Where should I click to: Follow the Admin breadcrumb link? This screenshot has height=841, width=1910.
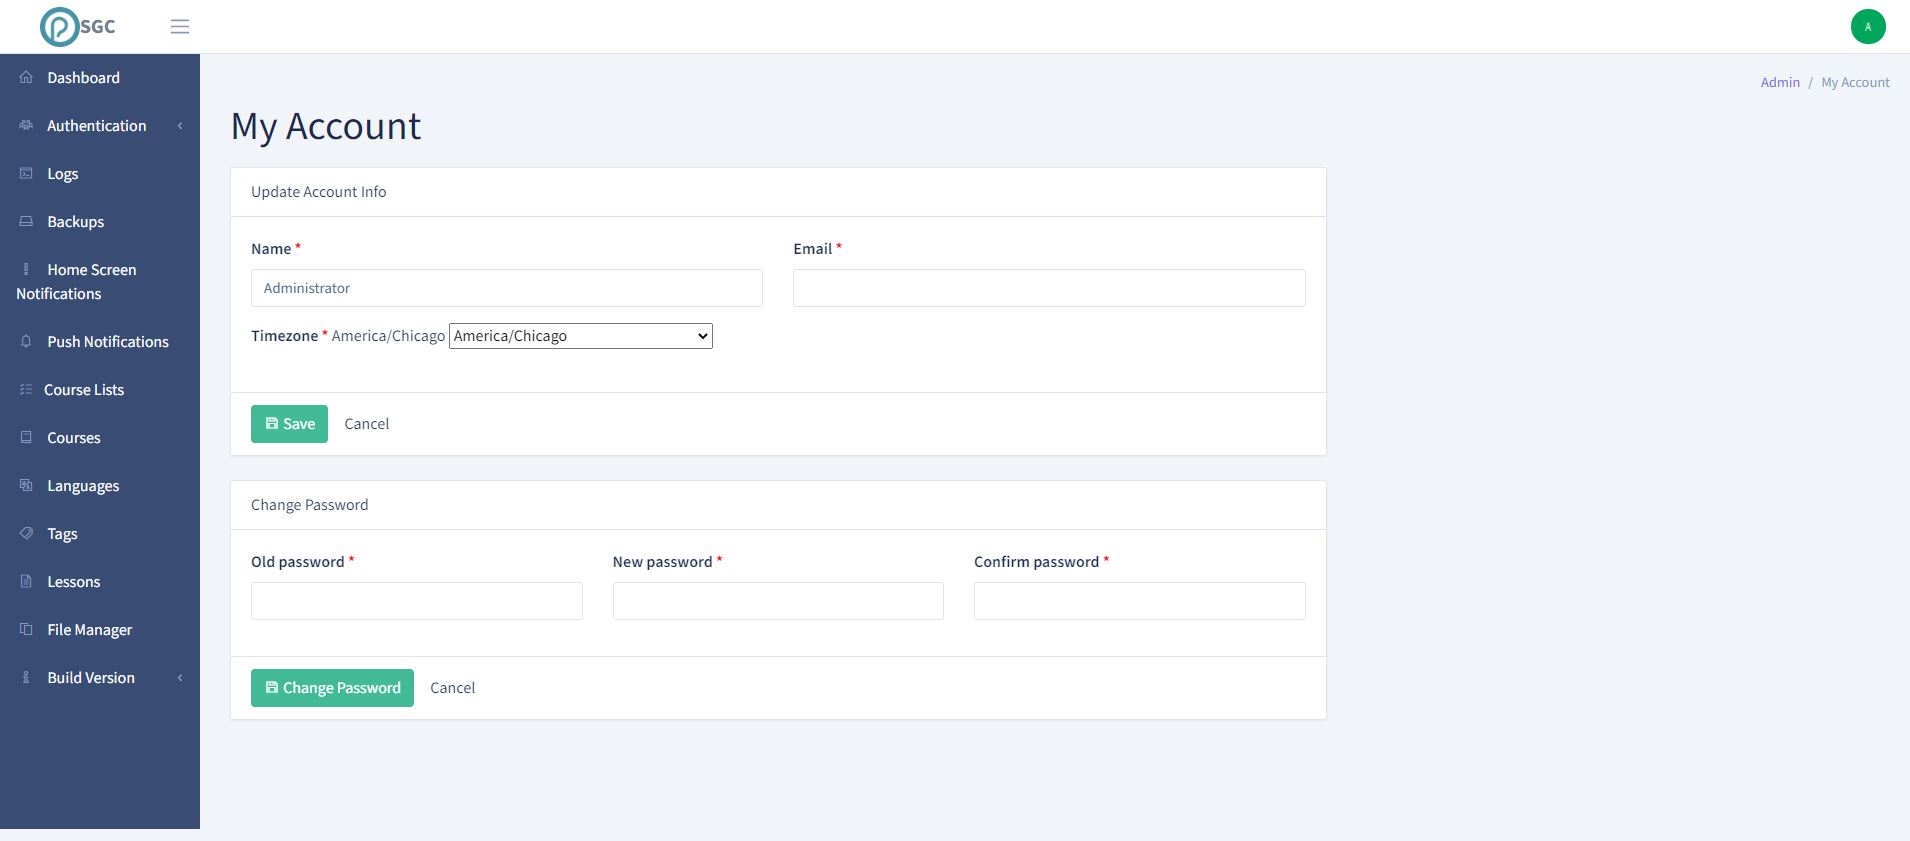coord(1779,83)
